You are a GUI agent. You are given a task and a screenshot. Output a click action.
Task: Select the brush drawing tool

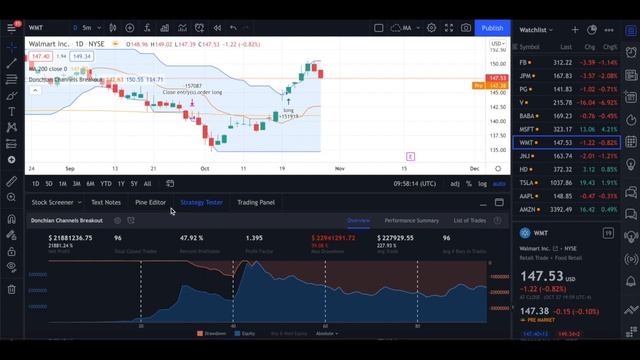click(11, 96)
